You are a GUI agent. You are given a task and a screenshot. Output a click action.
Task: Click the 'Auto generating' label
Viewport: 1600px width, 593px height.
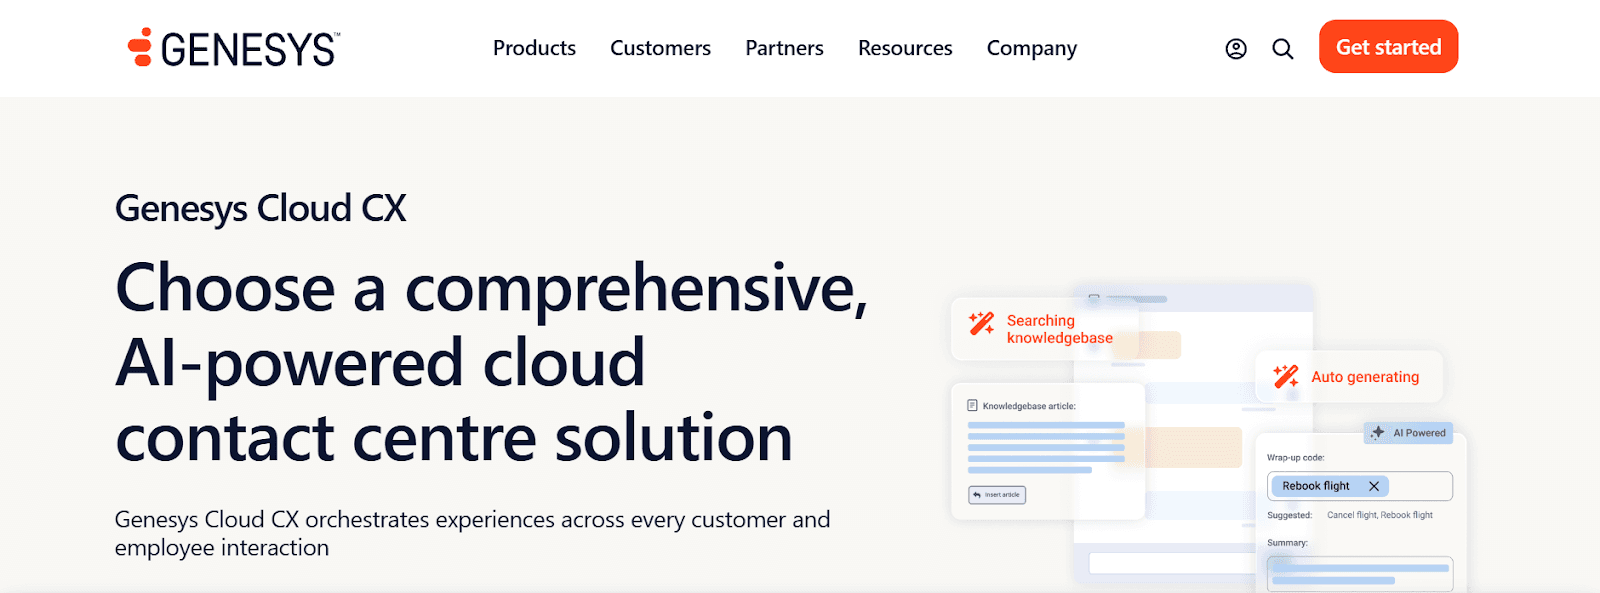coord(1365,377)
